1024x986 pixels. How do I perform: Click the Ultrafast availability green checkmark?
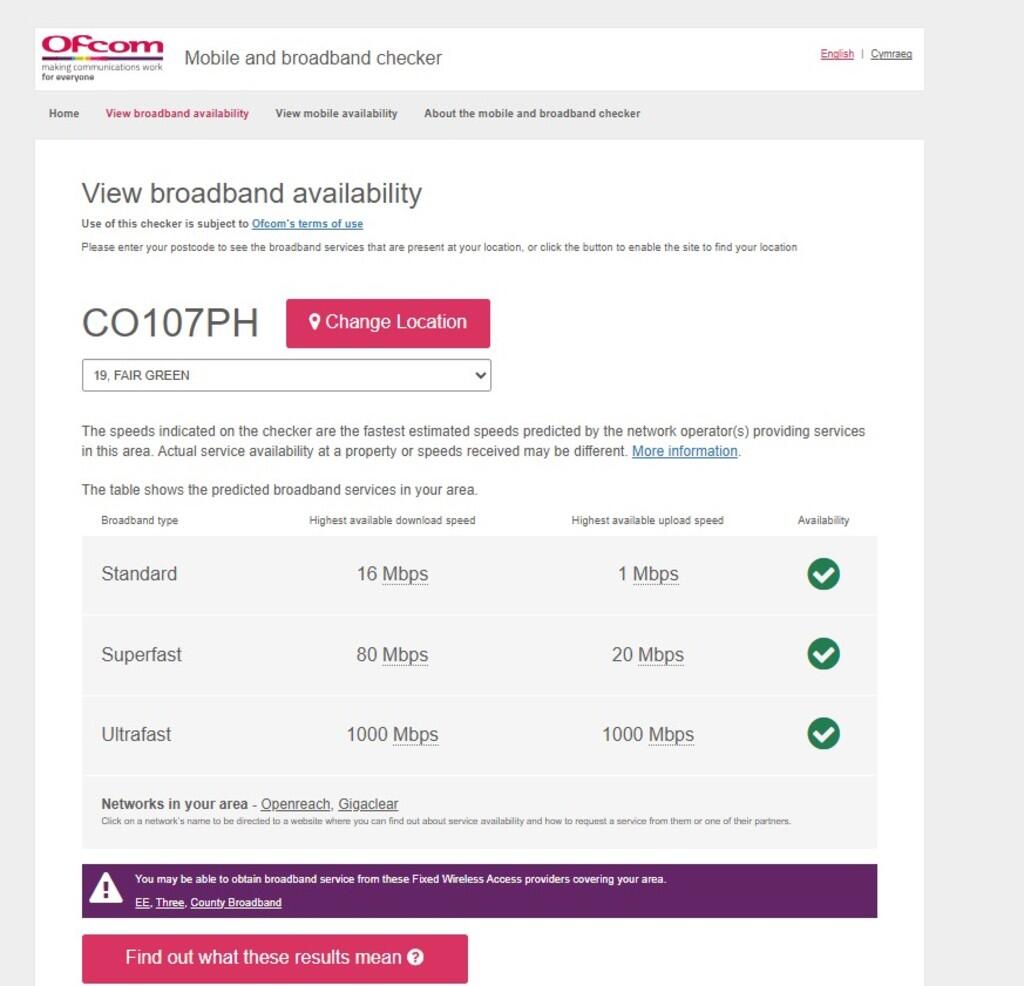pos(823,734)
